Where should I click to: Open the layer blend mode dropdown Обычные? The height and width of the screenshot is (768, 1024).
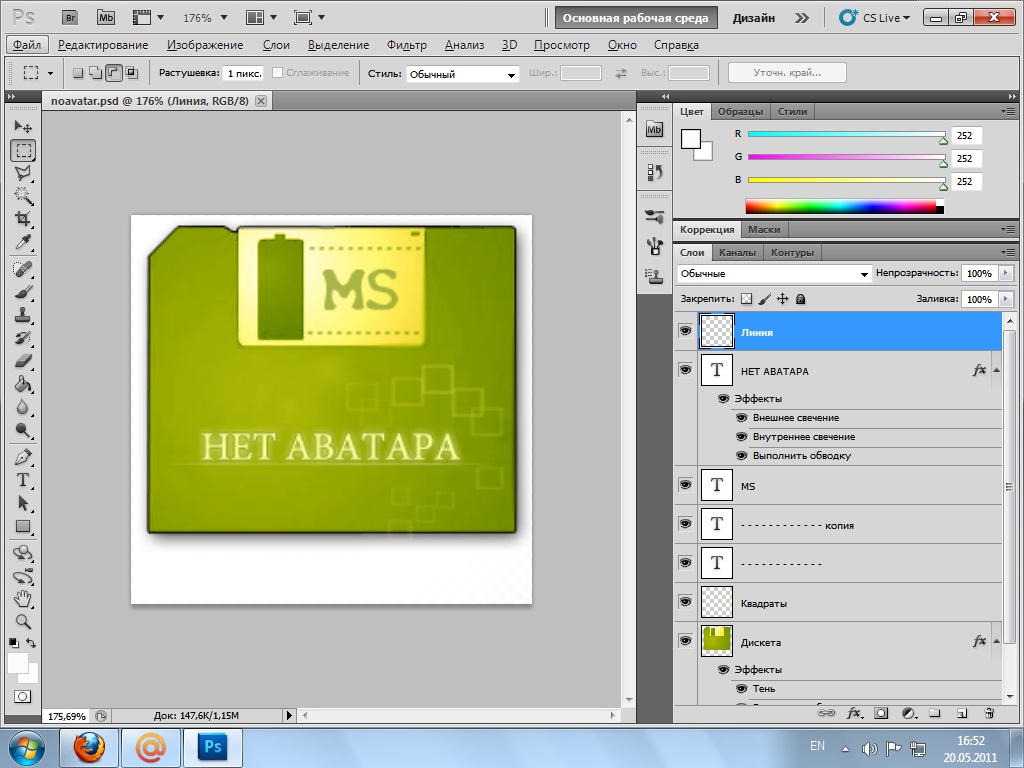[x=774, y=273]
